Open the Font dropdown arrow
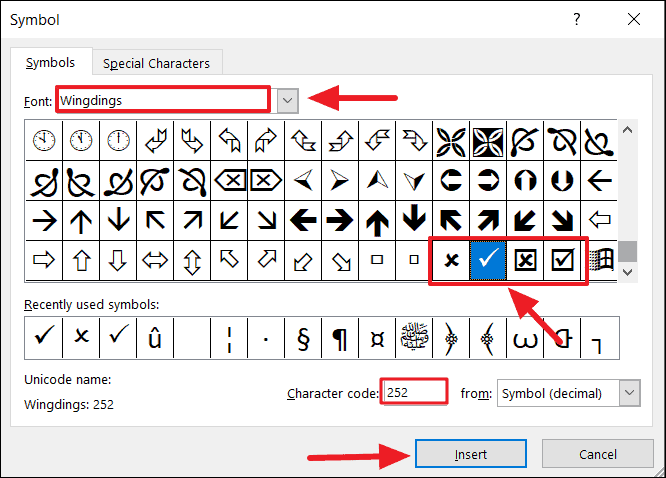The width and height of the screenshot is (666, 478). pyautogui.click(x=288, y=101)
